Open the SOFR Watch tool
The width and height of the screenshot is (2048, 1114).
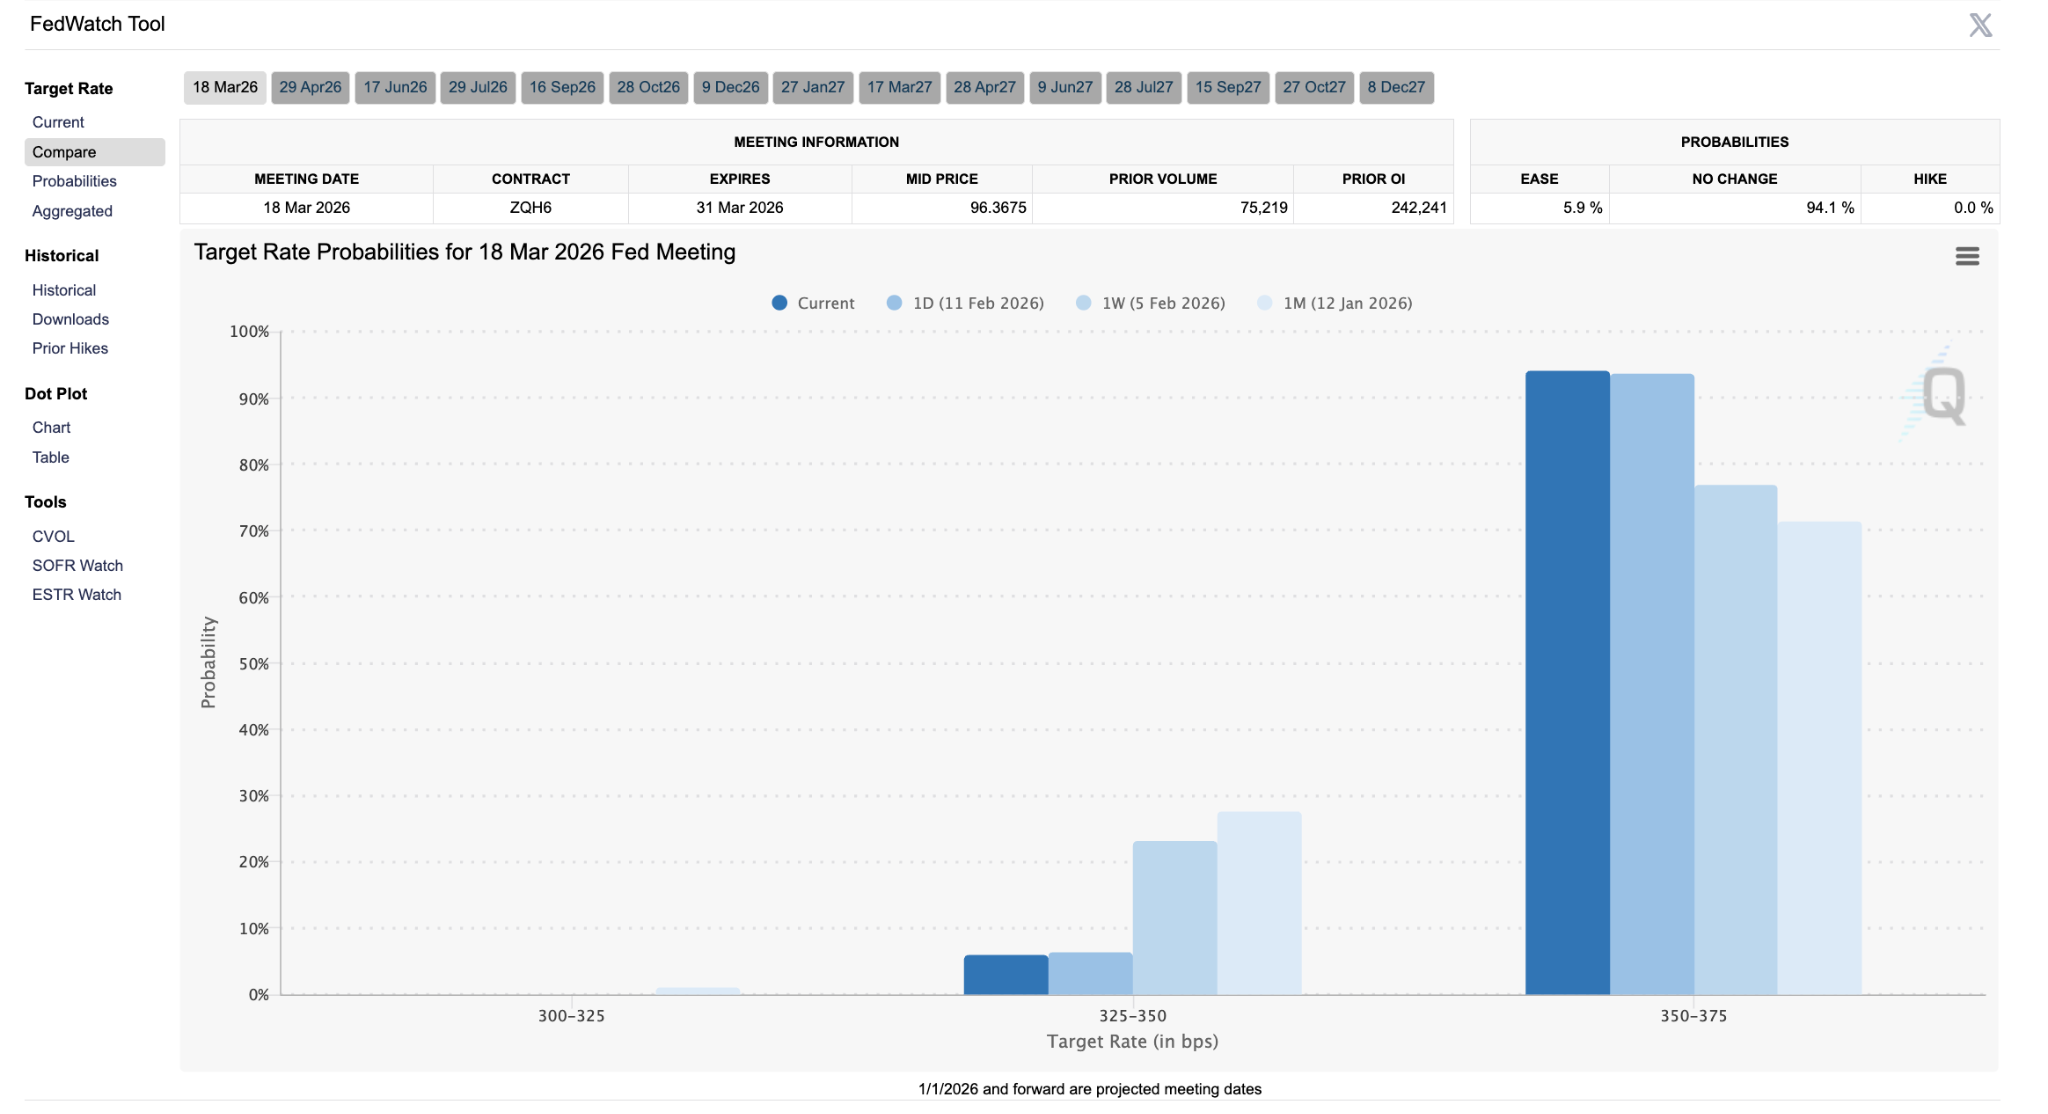(x=77, y=565)
